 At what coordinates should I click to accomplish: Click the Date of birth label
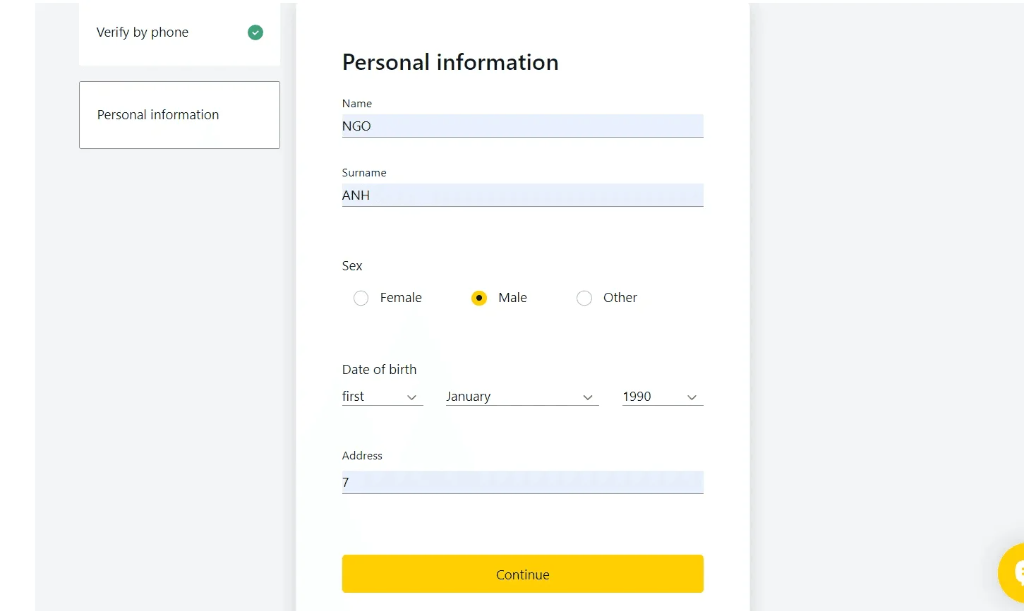pyautogui.click(x=379, y=369)
